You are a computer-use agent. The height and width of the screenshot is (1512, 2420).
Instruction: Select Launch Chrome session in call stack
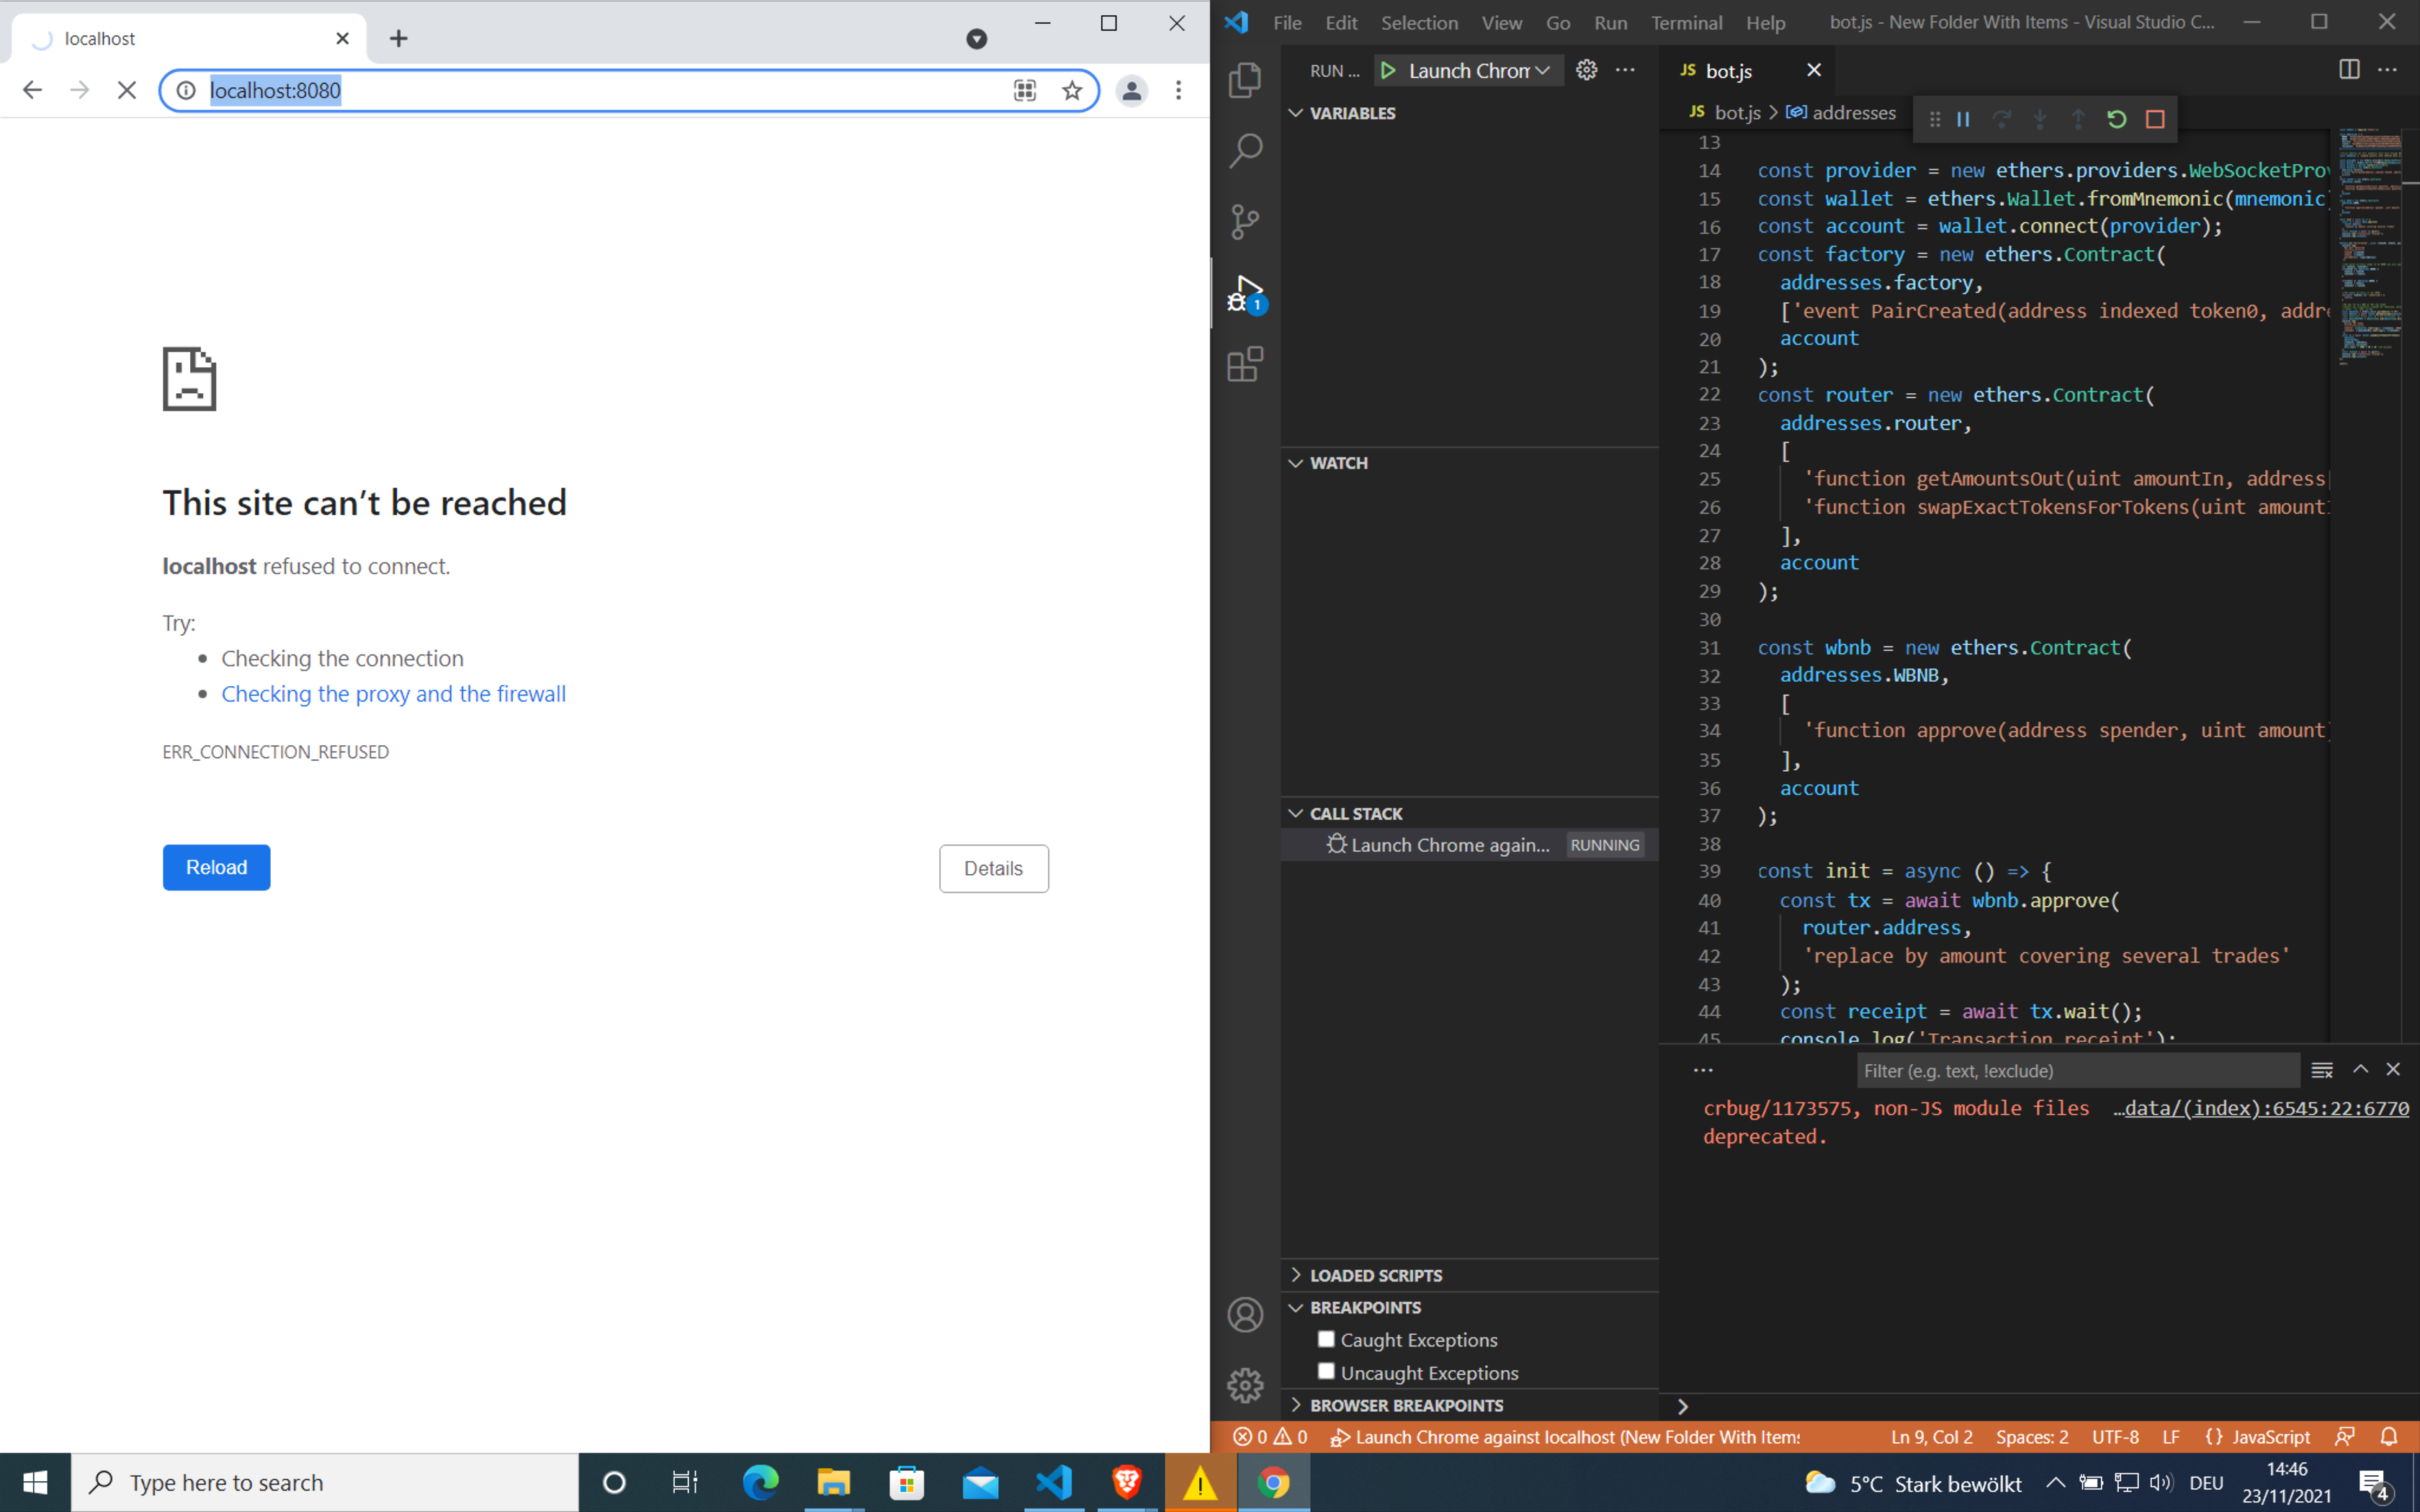[x=1469, y=845]
